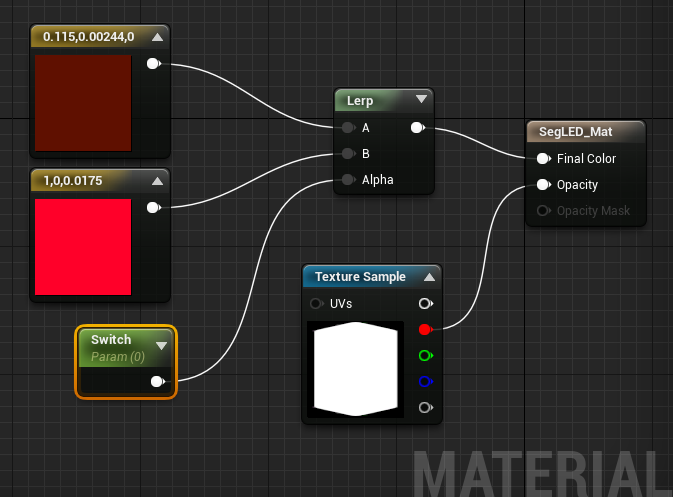673x497 pixels.
Task: Click the 1,0,0.0175 node title
Action: point(73,181)
